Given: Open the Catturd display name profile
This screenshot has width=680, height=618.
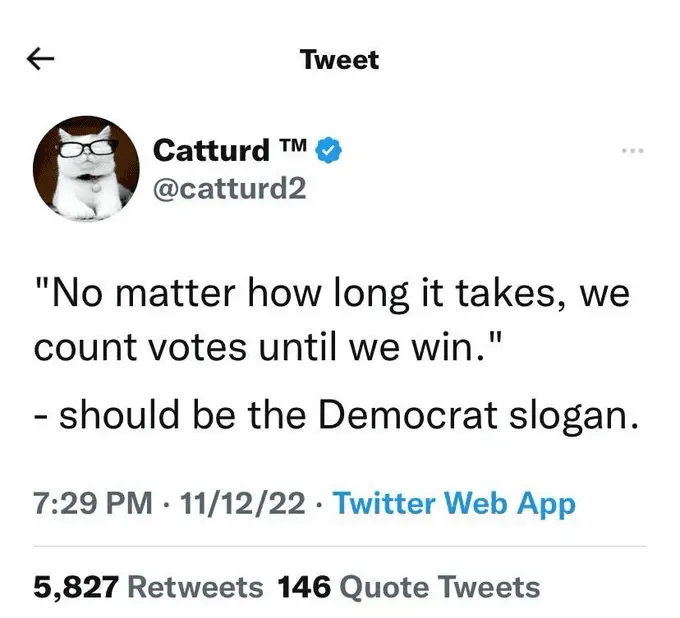Looking at the screenshot, I should [210, 152].
